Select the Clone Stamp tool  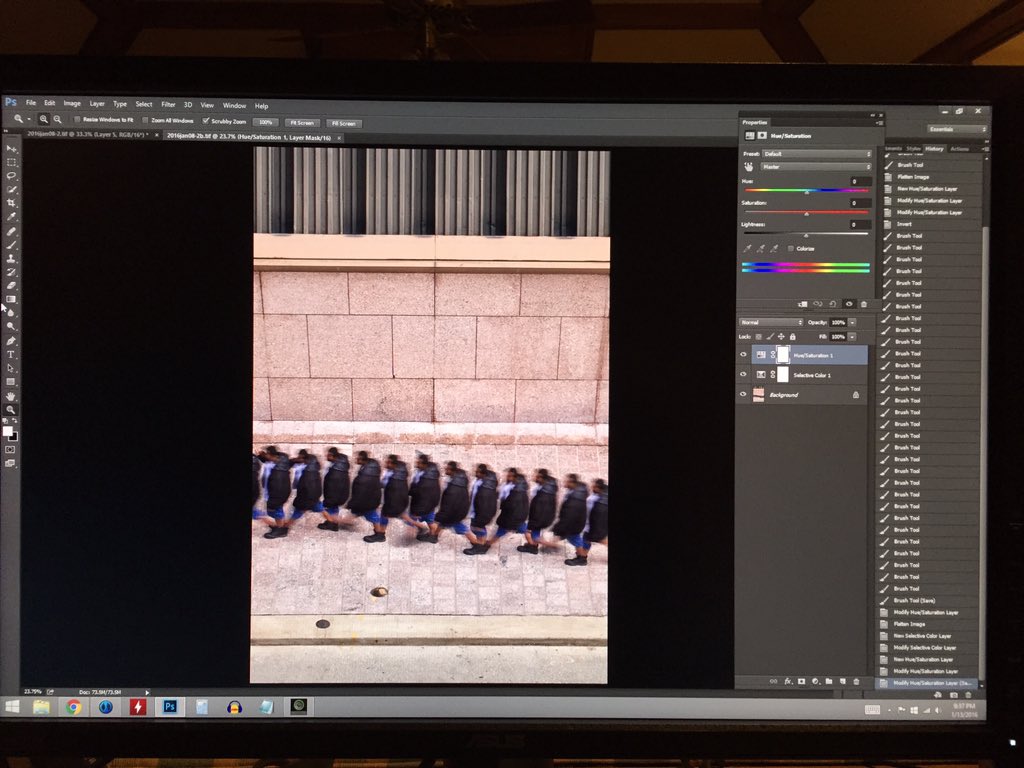[11, 258]
